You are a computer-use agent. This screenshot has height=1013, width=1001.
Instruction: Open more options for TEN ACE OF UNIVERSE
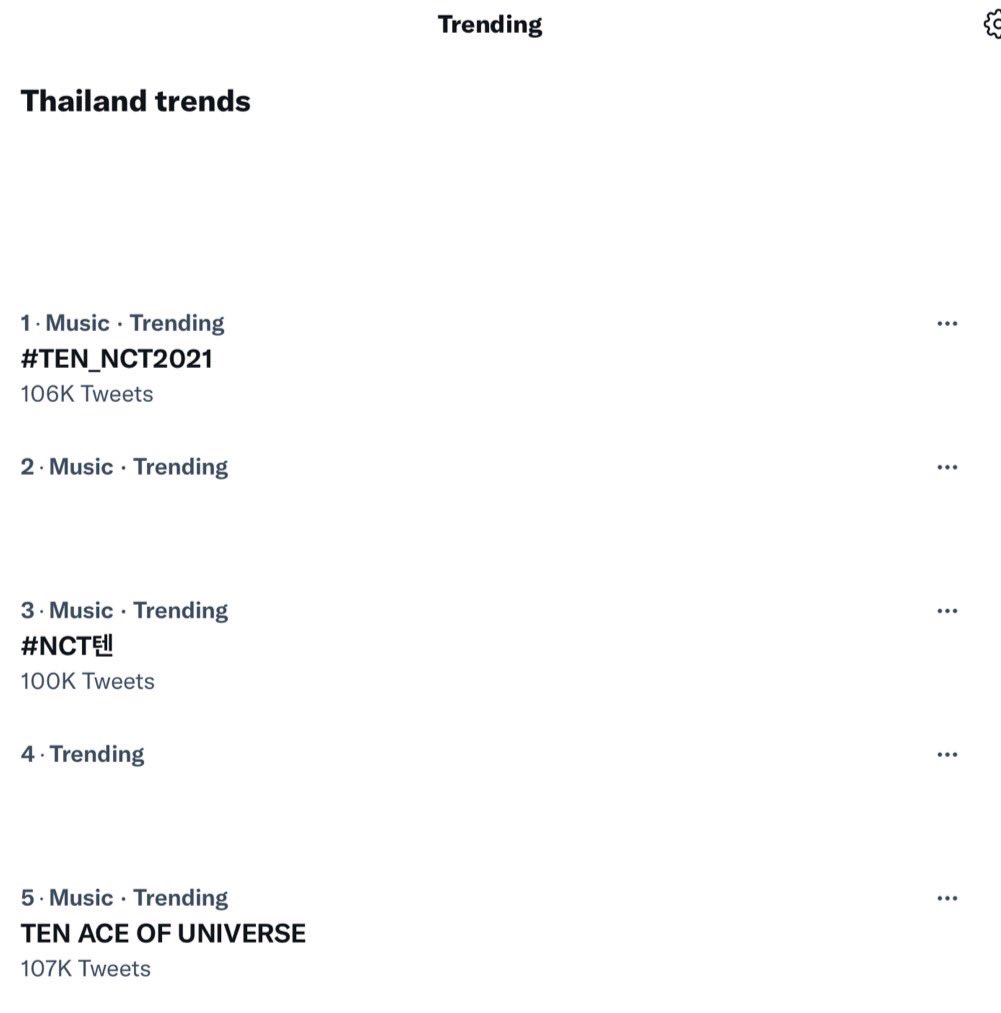tap(947, 898)
